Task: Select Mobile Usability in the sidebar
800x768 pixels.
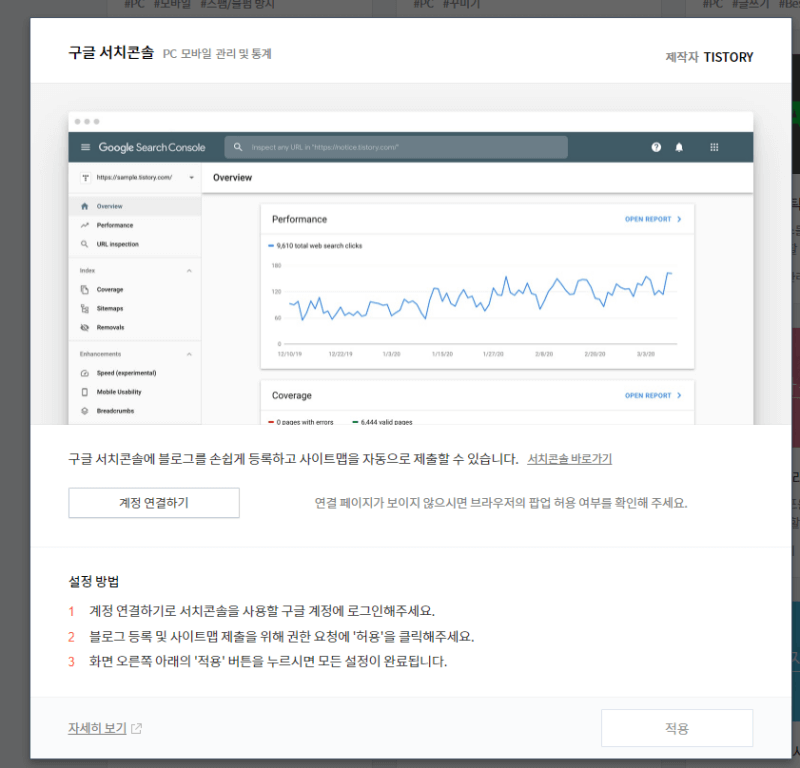Action: tap(119, 392)
